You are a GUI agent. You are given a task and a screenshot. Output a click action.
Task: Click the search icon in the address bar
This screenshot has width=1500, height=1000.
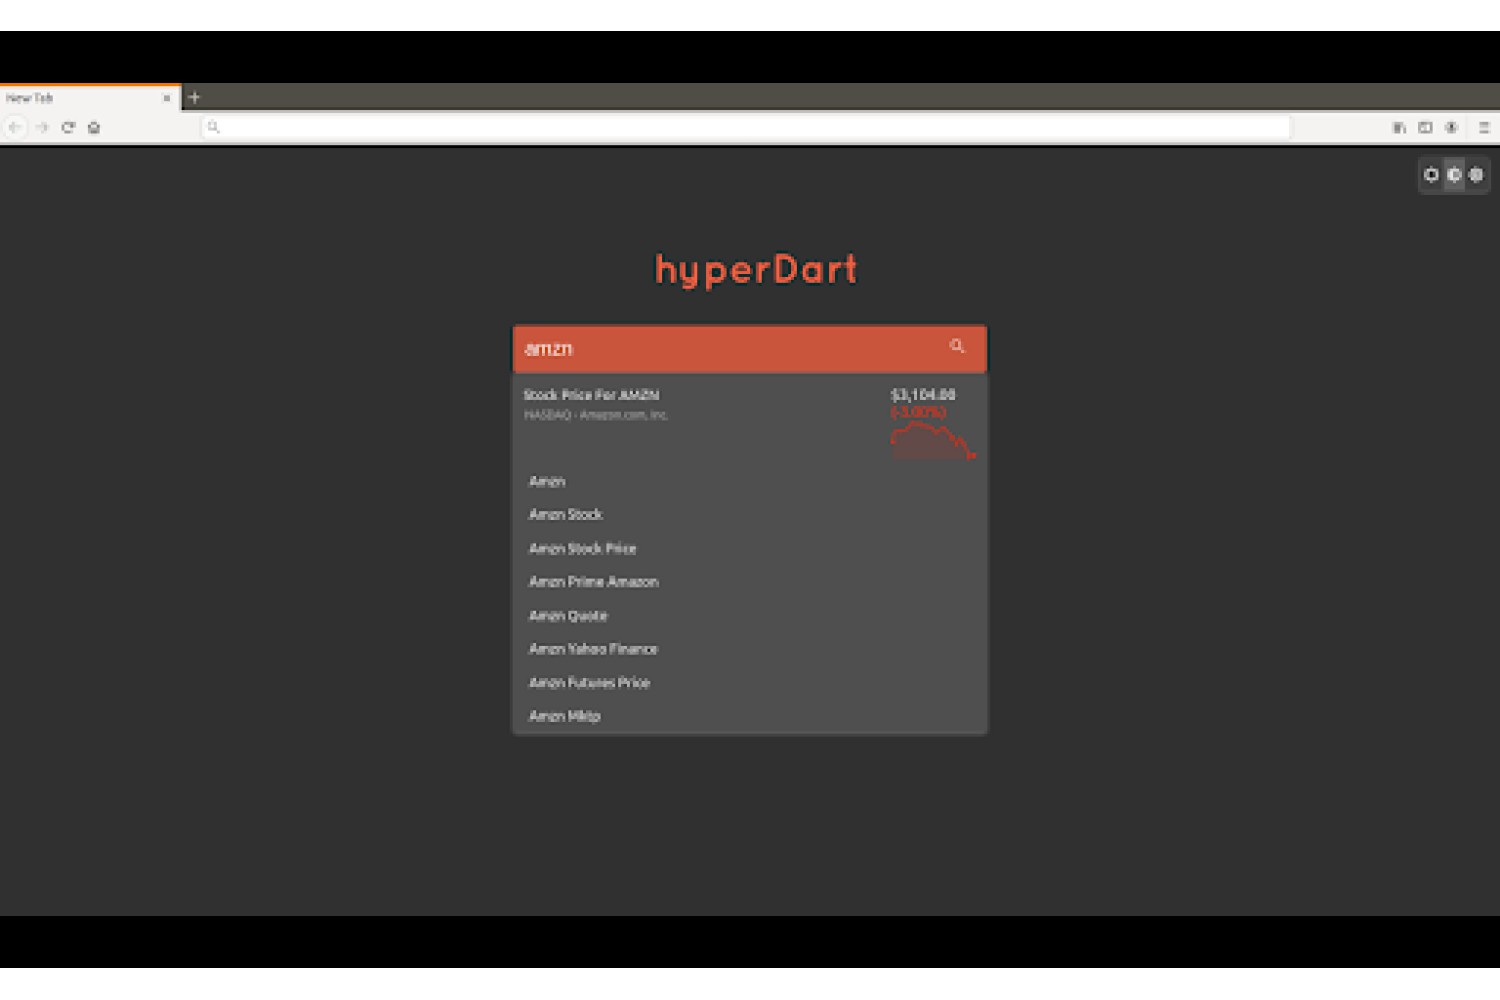(x=213, y=127)
